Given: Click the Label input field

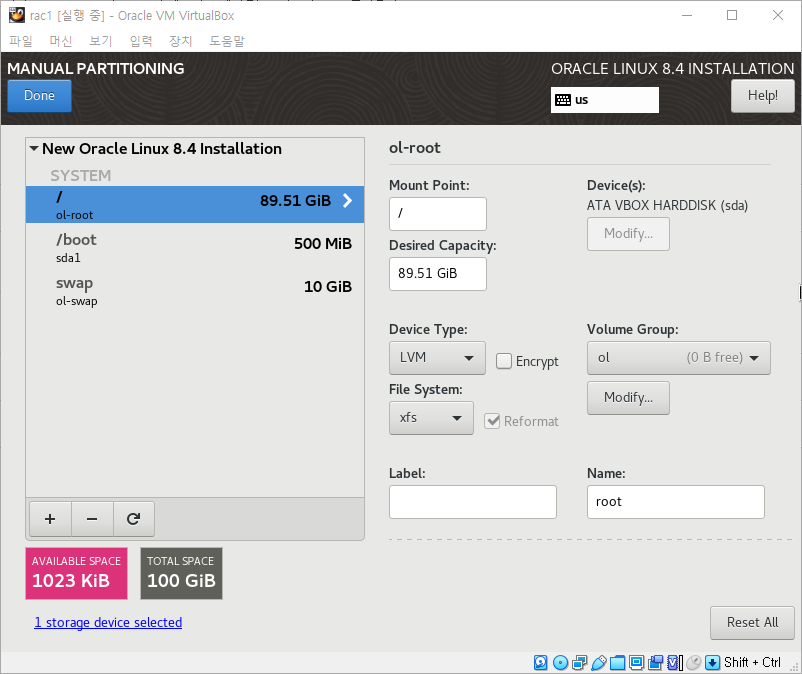Looking at the screenshot, I should (x=473, y=502).
